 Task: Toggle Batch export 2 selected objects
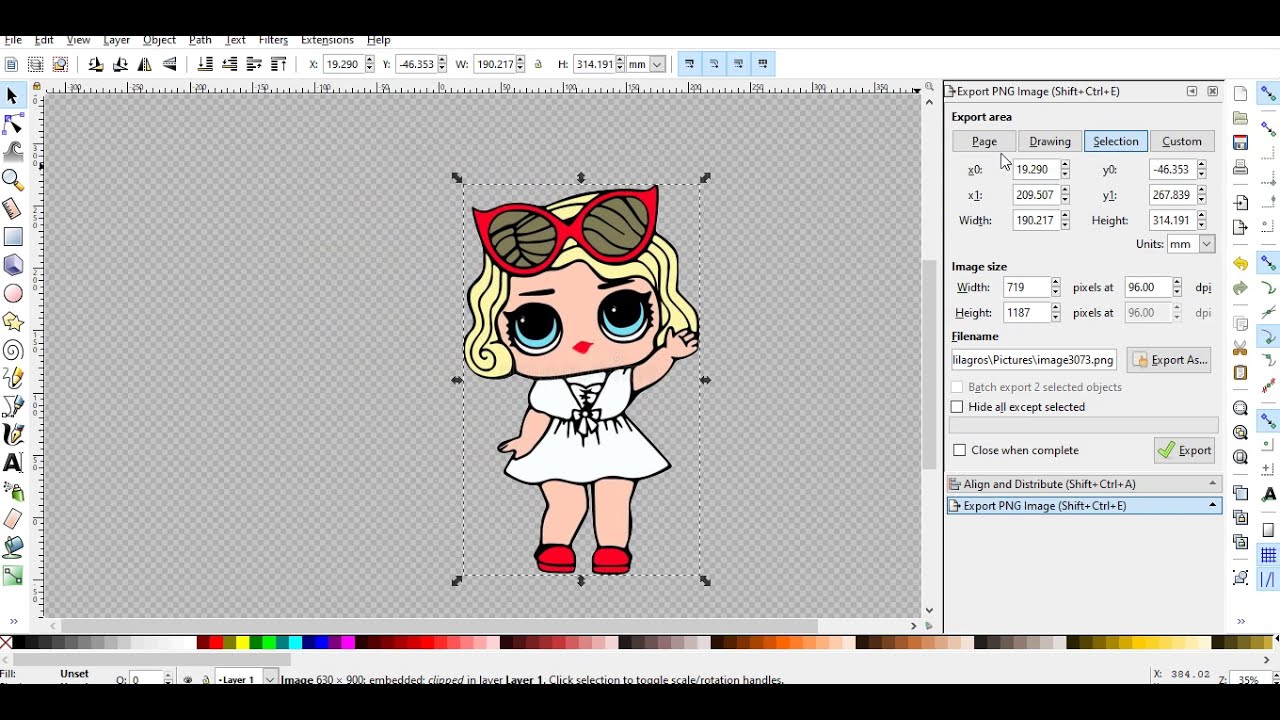pos(957,387)
